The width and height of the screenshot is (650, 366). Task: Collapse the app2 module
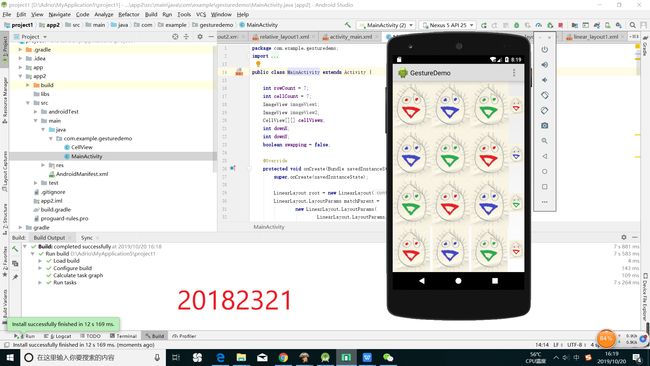click(x=20, y=76)
